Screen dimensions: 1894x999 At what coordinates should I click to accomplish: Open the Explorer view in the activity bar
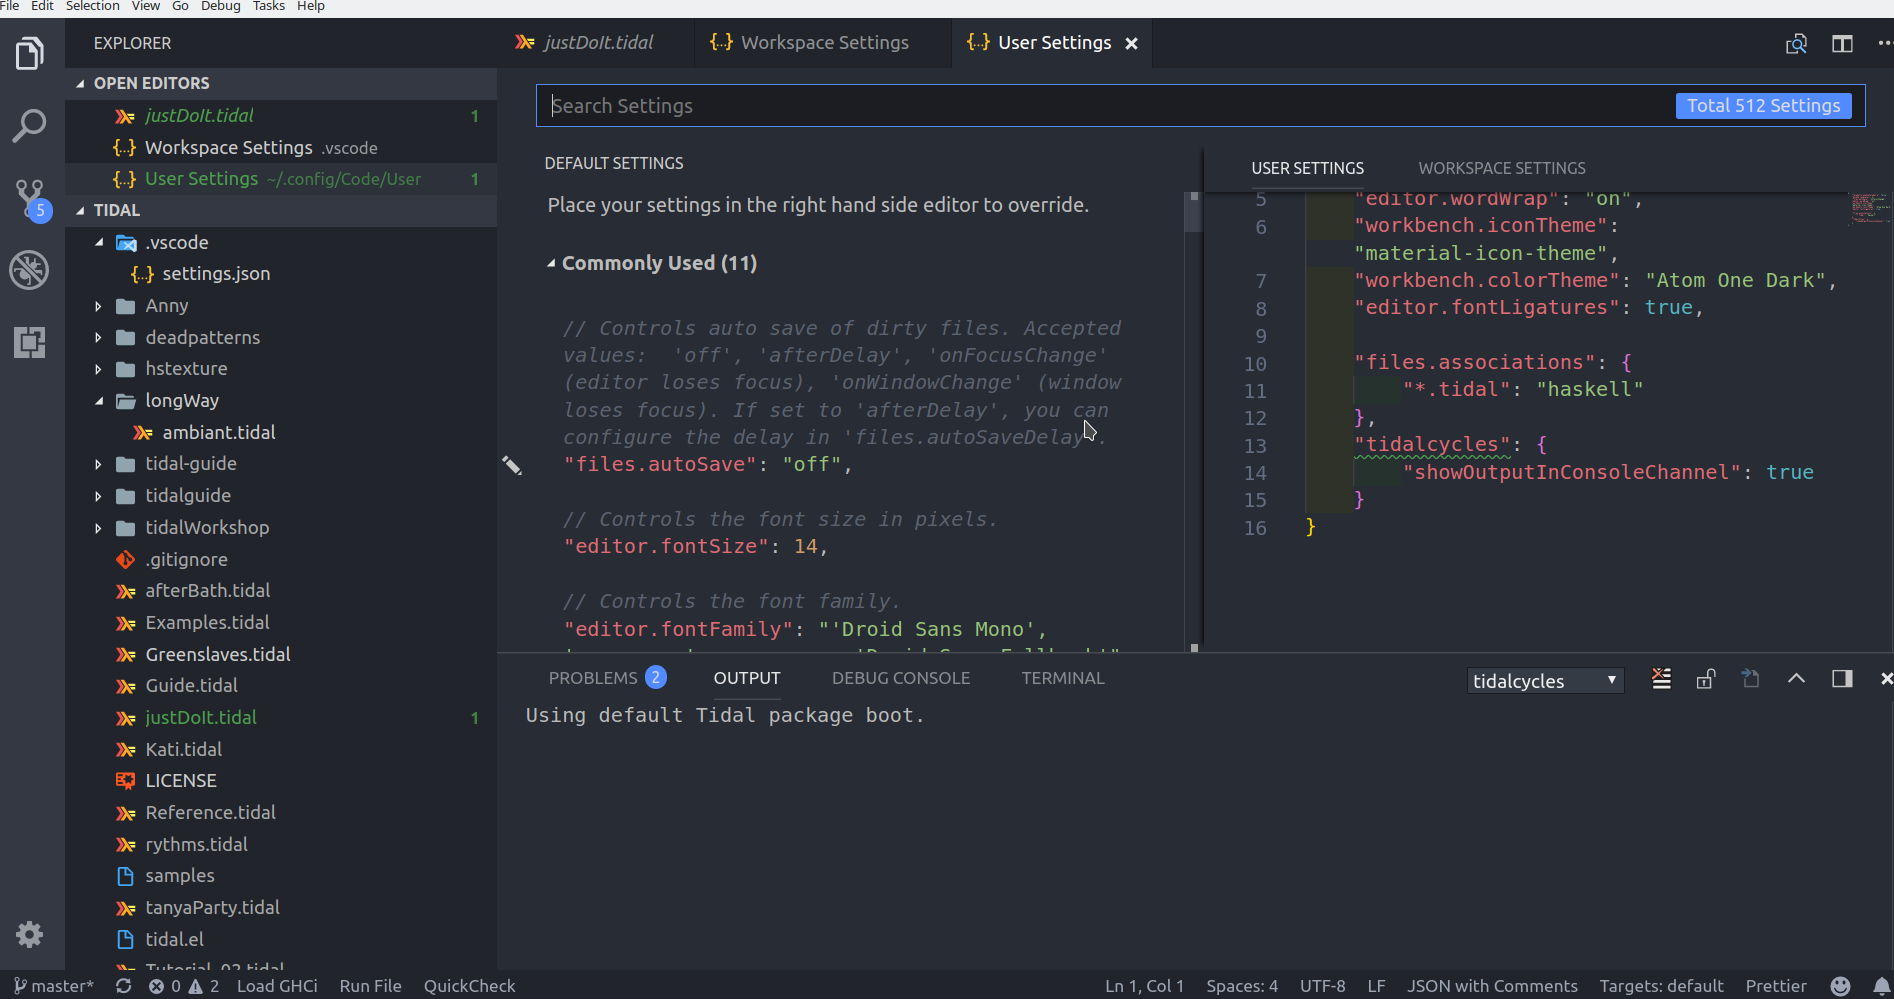[x=30, y=52]
